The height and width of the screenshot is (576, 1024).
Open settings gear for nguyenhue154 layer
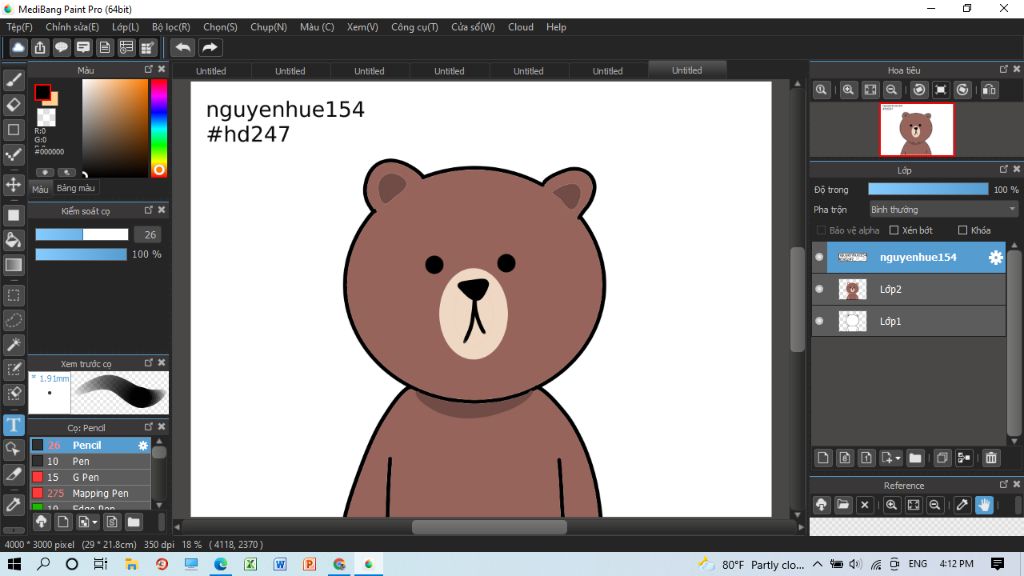(995, 257)
